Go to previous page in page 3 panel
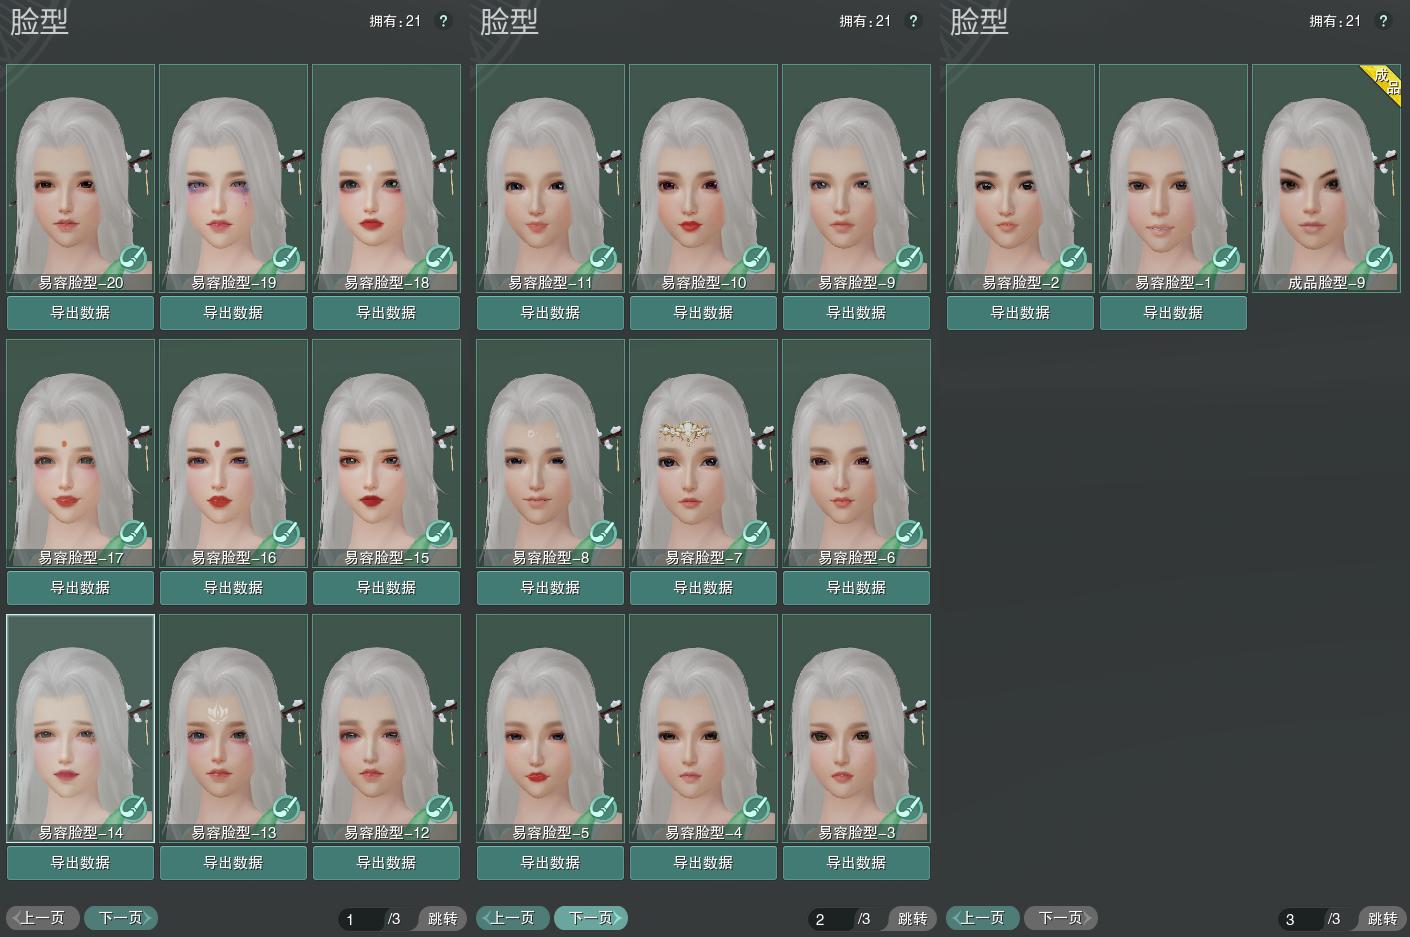 pyautogui.click(x=983, y=918)
